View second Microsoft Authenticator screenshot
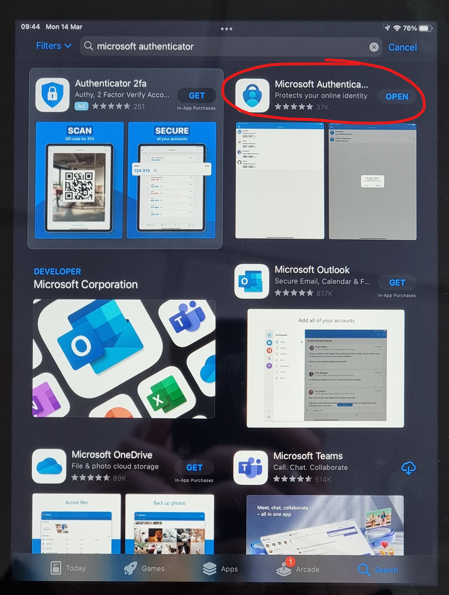The image size is (449, 595). (372, 181)
